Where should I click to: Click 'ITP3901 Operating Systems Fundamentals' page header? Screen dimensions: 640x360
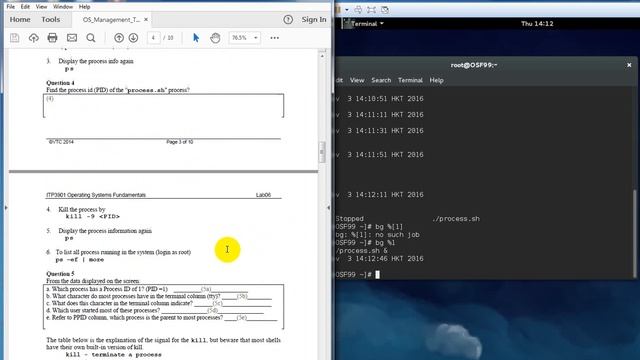(96, 195)
